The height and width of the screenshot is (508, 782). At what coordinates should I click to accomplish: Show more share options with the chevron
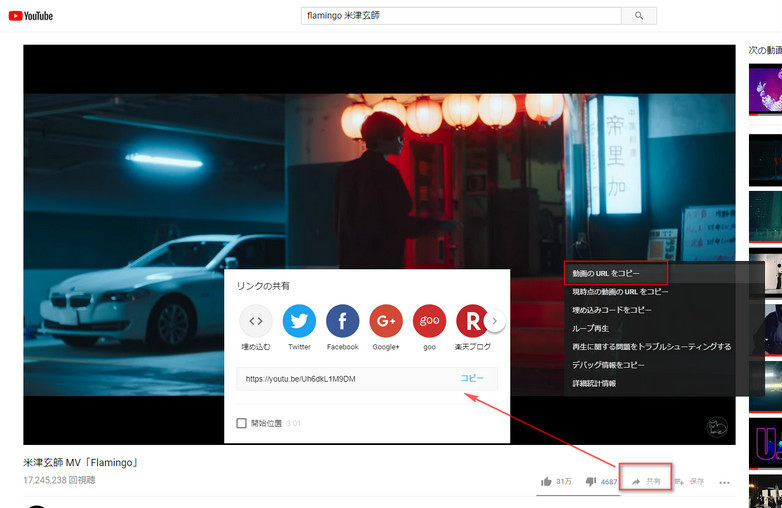pos(495,321)
